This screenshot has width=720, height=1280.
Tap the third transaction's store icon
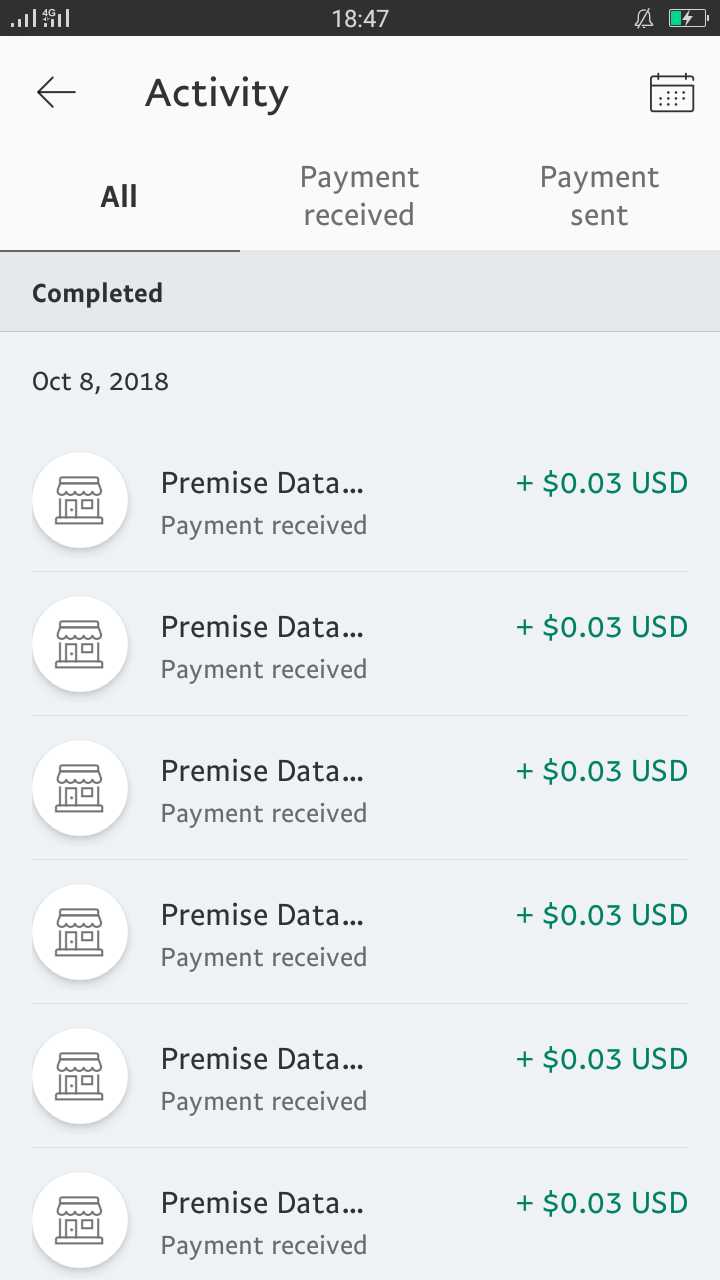80,788
